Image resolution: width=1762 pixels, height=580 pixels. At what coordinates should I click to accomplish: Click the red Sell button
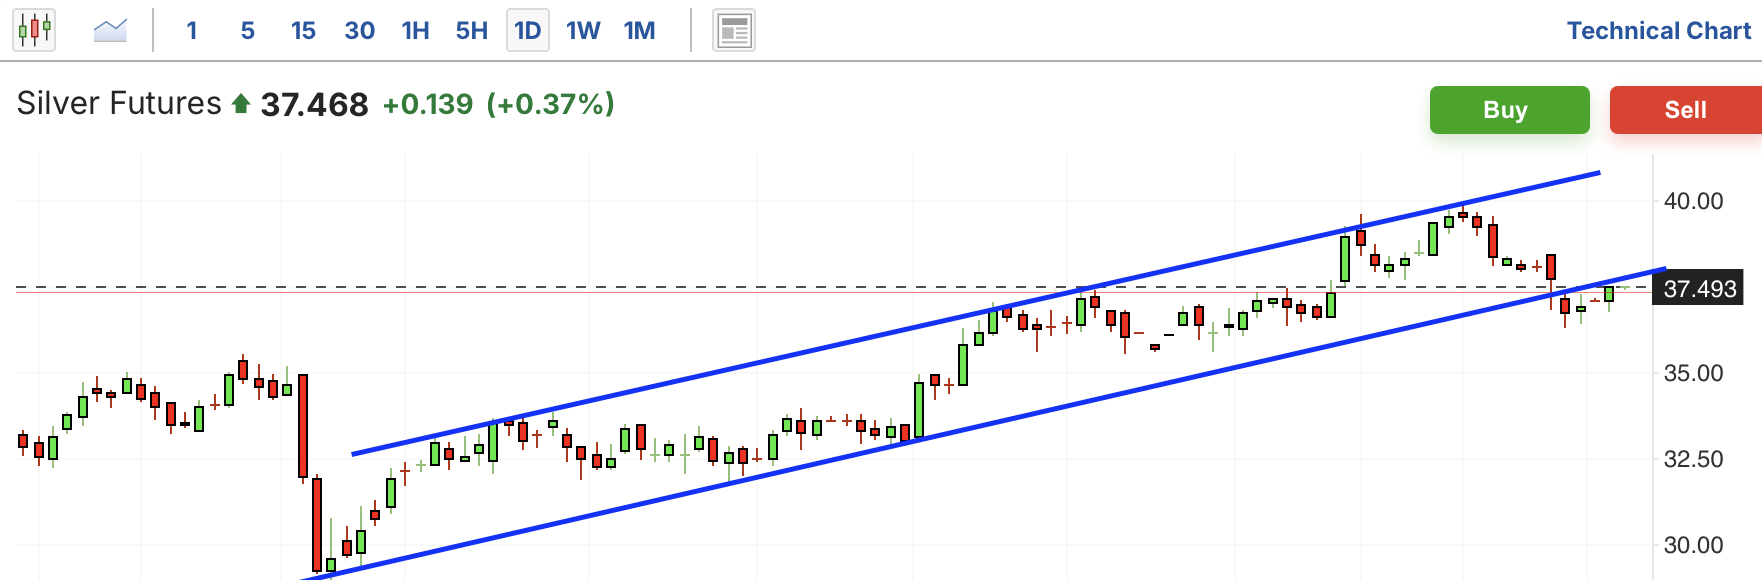coord(1686,110)
